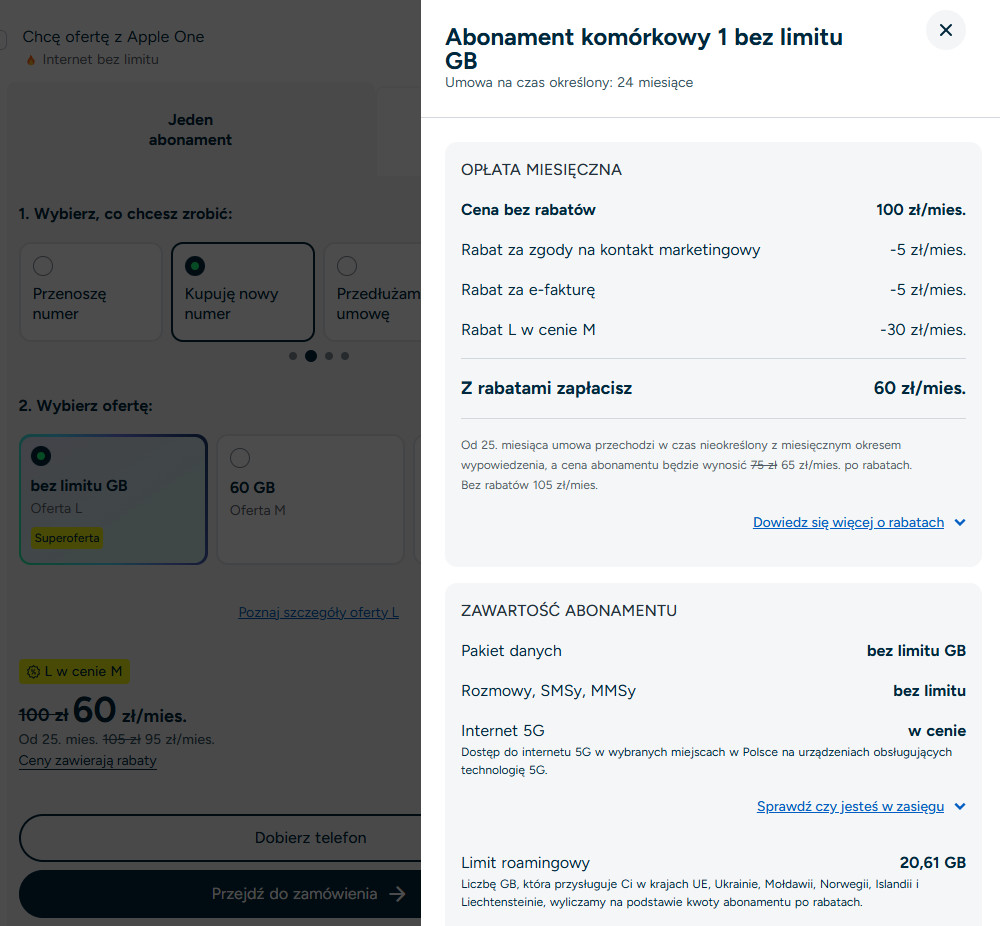Click the discount icon in "L w cenie M" badge
The height and width of the screenshot is (926, 1000).
pos(33,672)
